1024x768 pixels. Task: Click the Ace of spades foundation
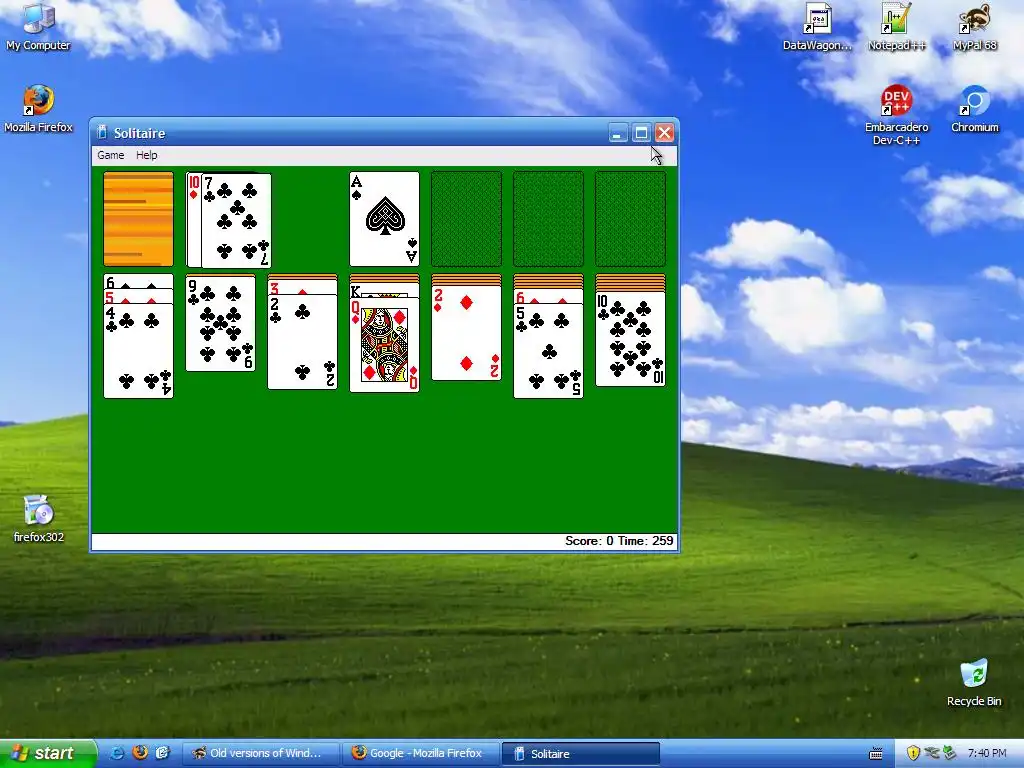click(x=385, y=219)
